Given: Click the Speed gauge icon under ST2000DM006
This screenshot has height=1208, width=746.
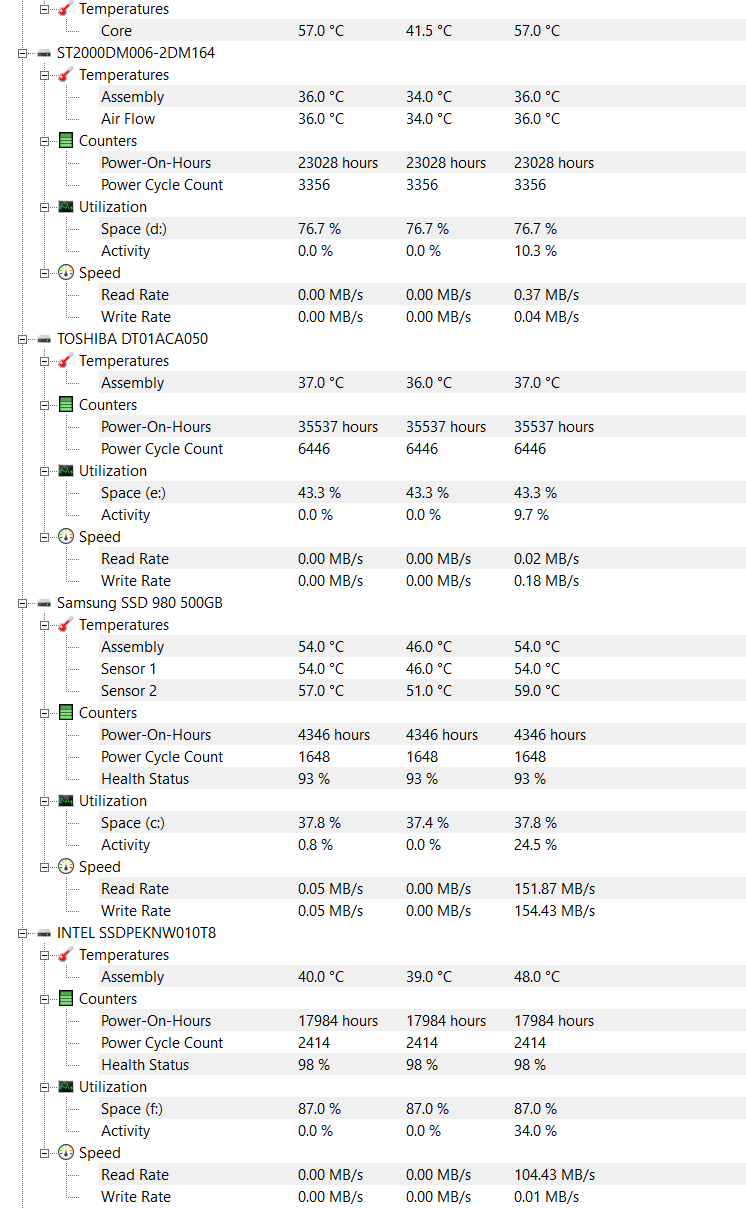Looking at the screenshot, I should (x=66, y=273).
